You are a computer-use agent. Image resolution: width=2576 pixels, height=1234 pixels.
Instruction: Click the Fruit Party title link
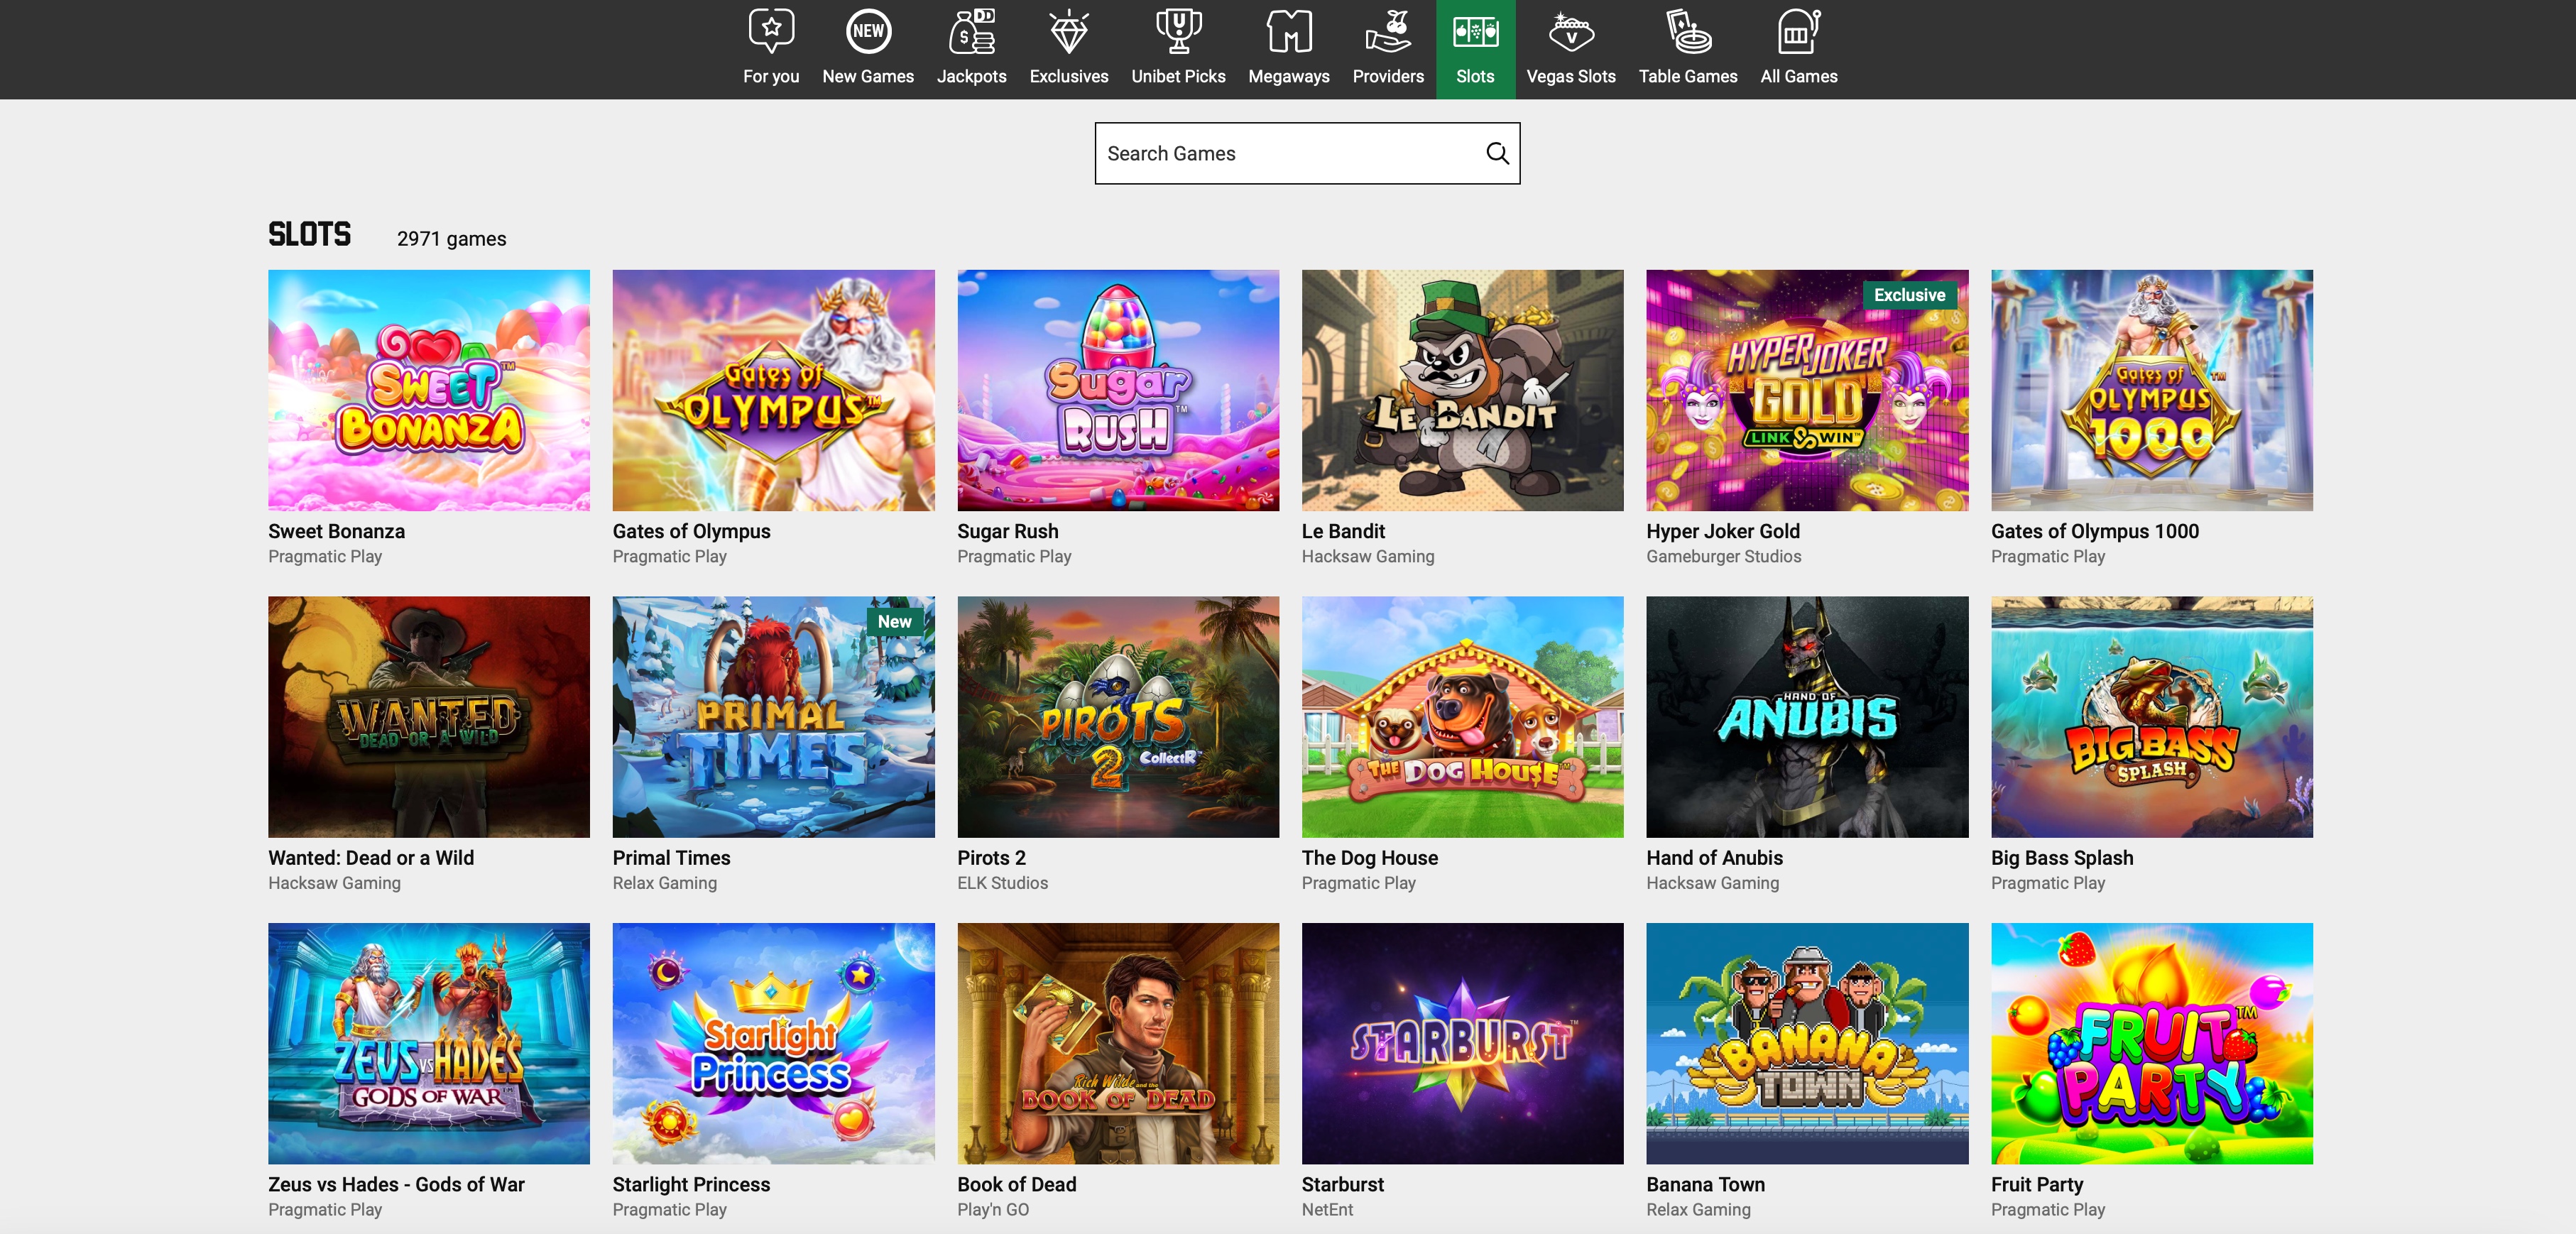click(x=2037, y=1184)
